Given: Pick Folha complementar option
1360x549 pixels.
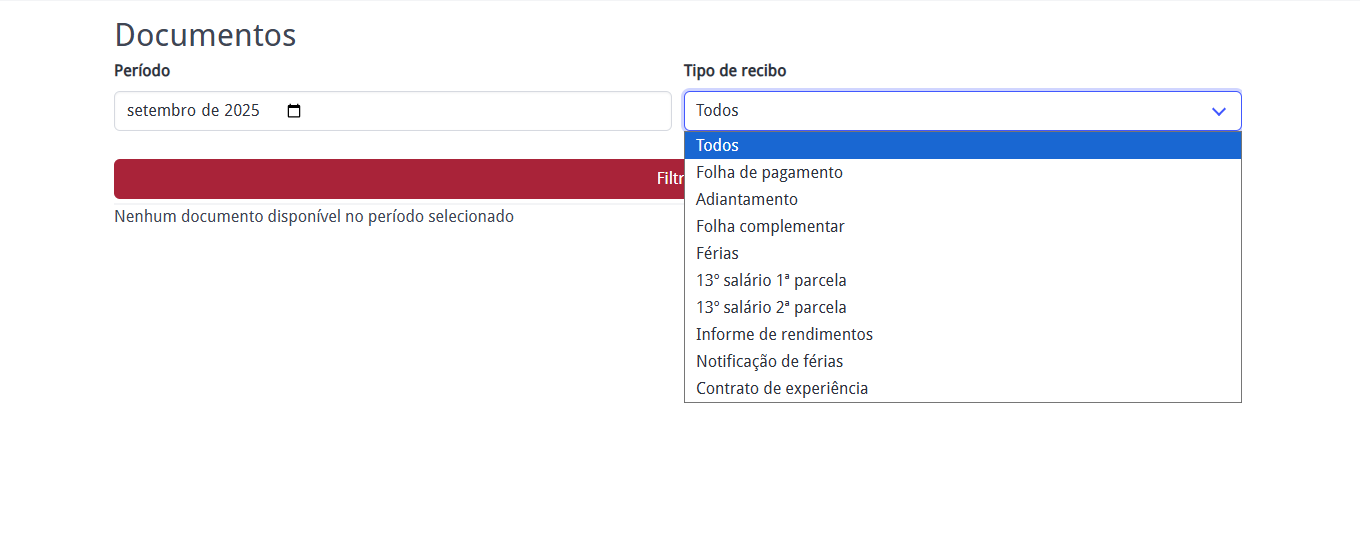Looking at the screenshot, I should (770, 227).
